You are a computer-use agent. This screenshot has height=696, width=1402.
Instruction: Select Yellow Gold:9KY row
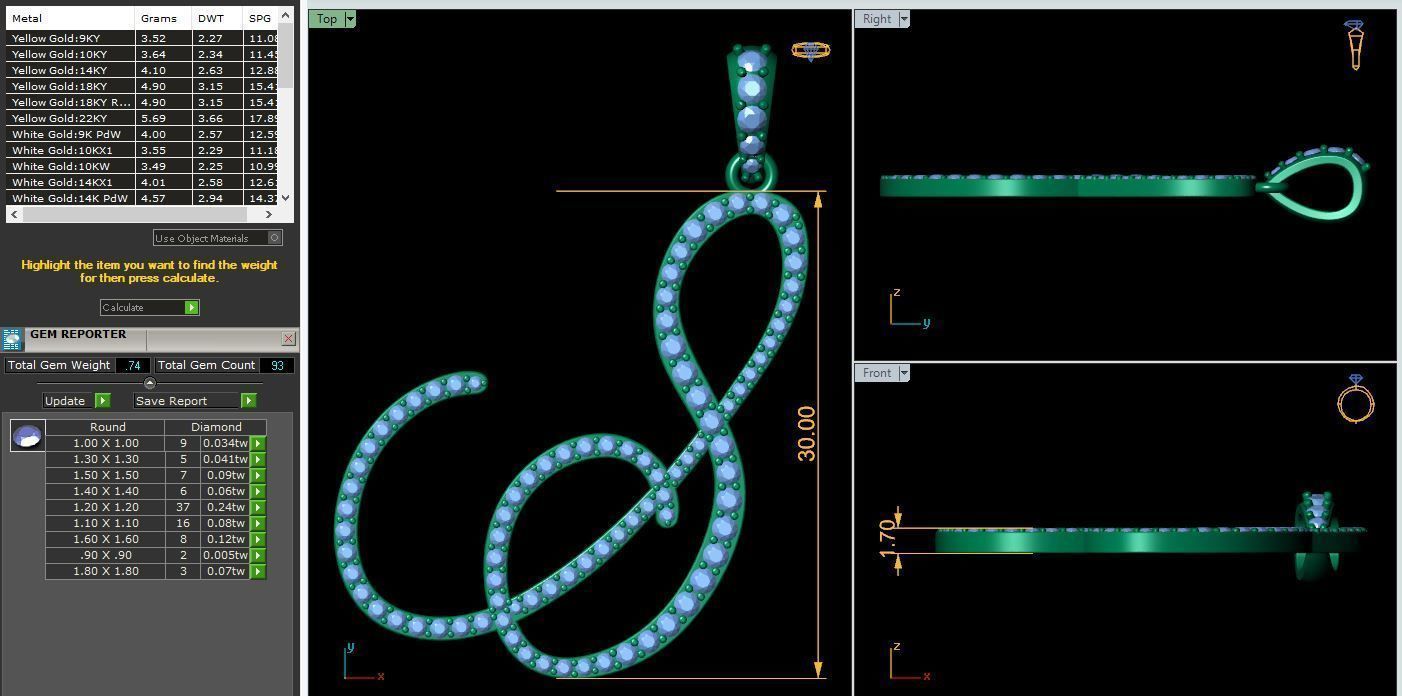[x=142, y=38]
